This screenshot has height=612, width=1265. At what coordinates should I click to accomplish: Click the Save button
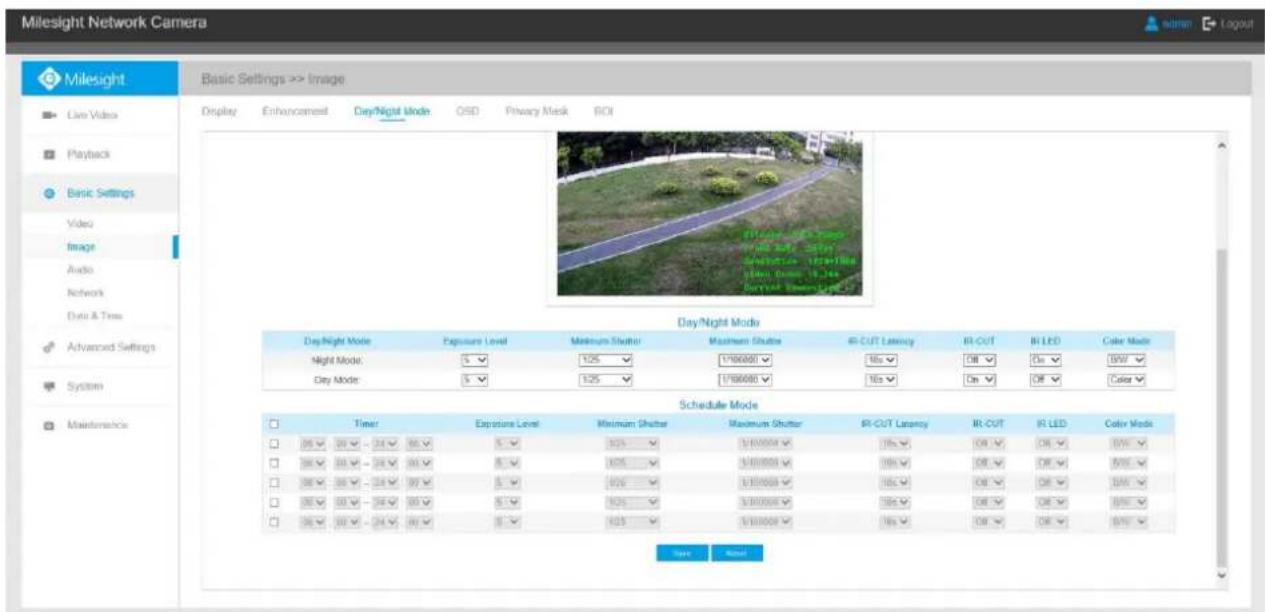[682, 552]
